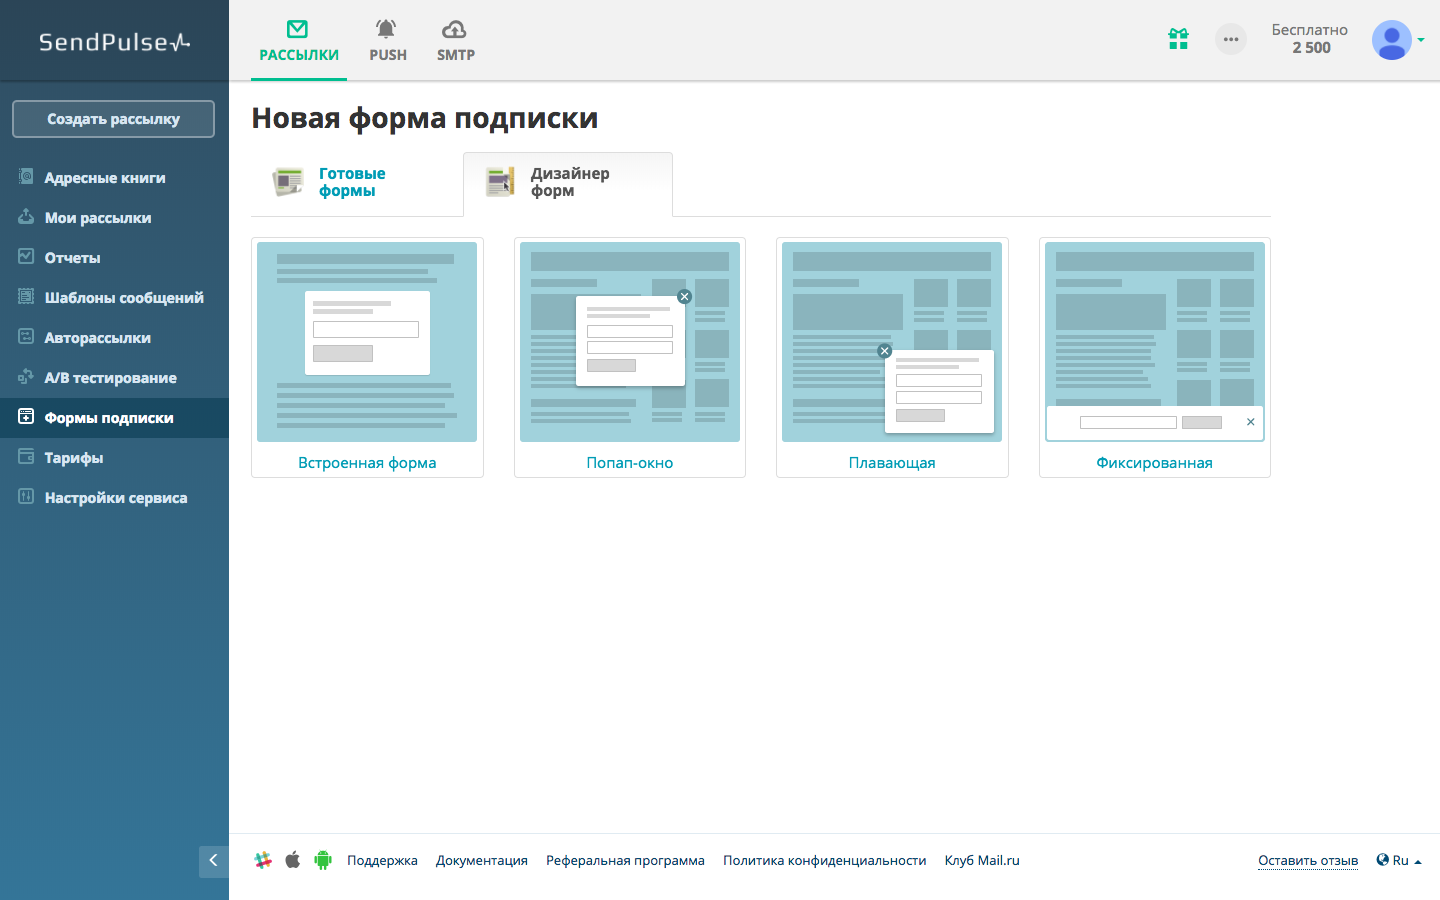
Task: Open the three-dots more menu
Action: 1231,39
